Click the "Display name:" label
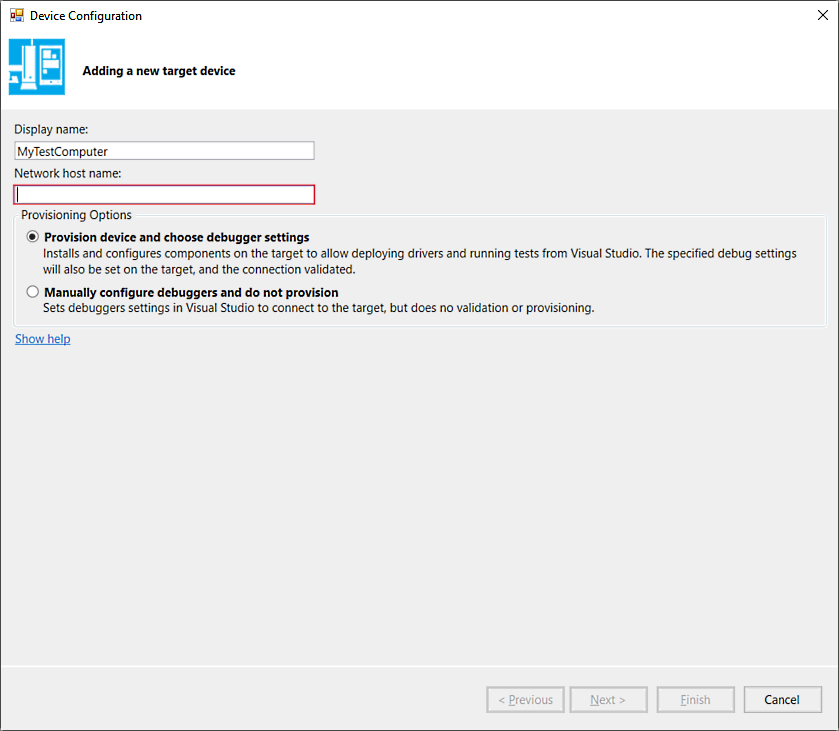 click(x=44, y=129)
